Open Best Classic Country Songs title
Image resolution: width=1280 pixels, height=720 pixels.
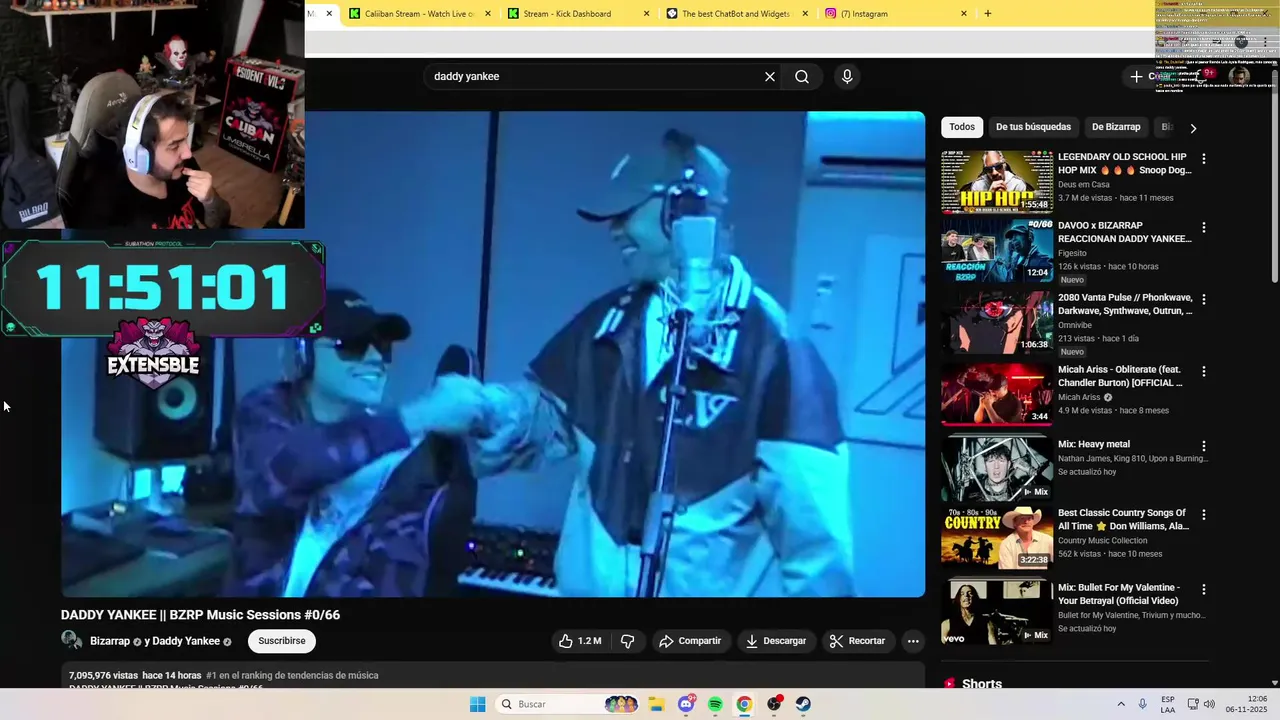pyautogui.click(x=1123, y=519)
